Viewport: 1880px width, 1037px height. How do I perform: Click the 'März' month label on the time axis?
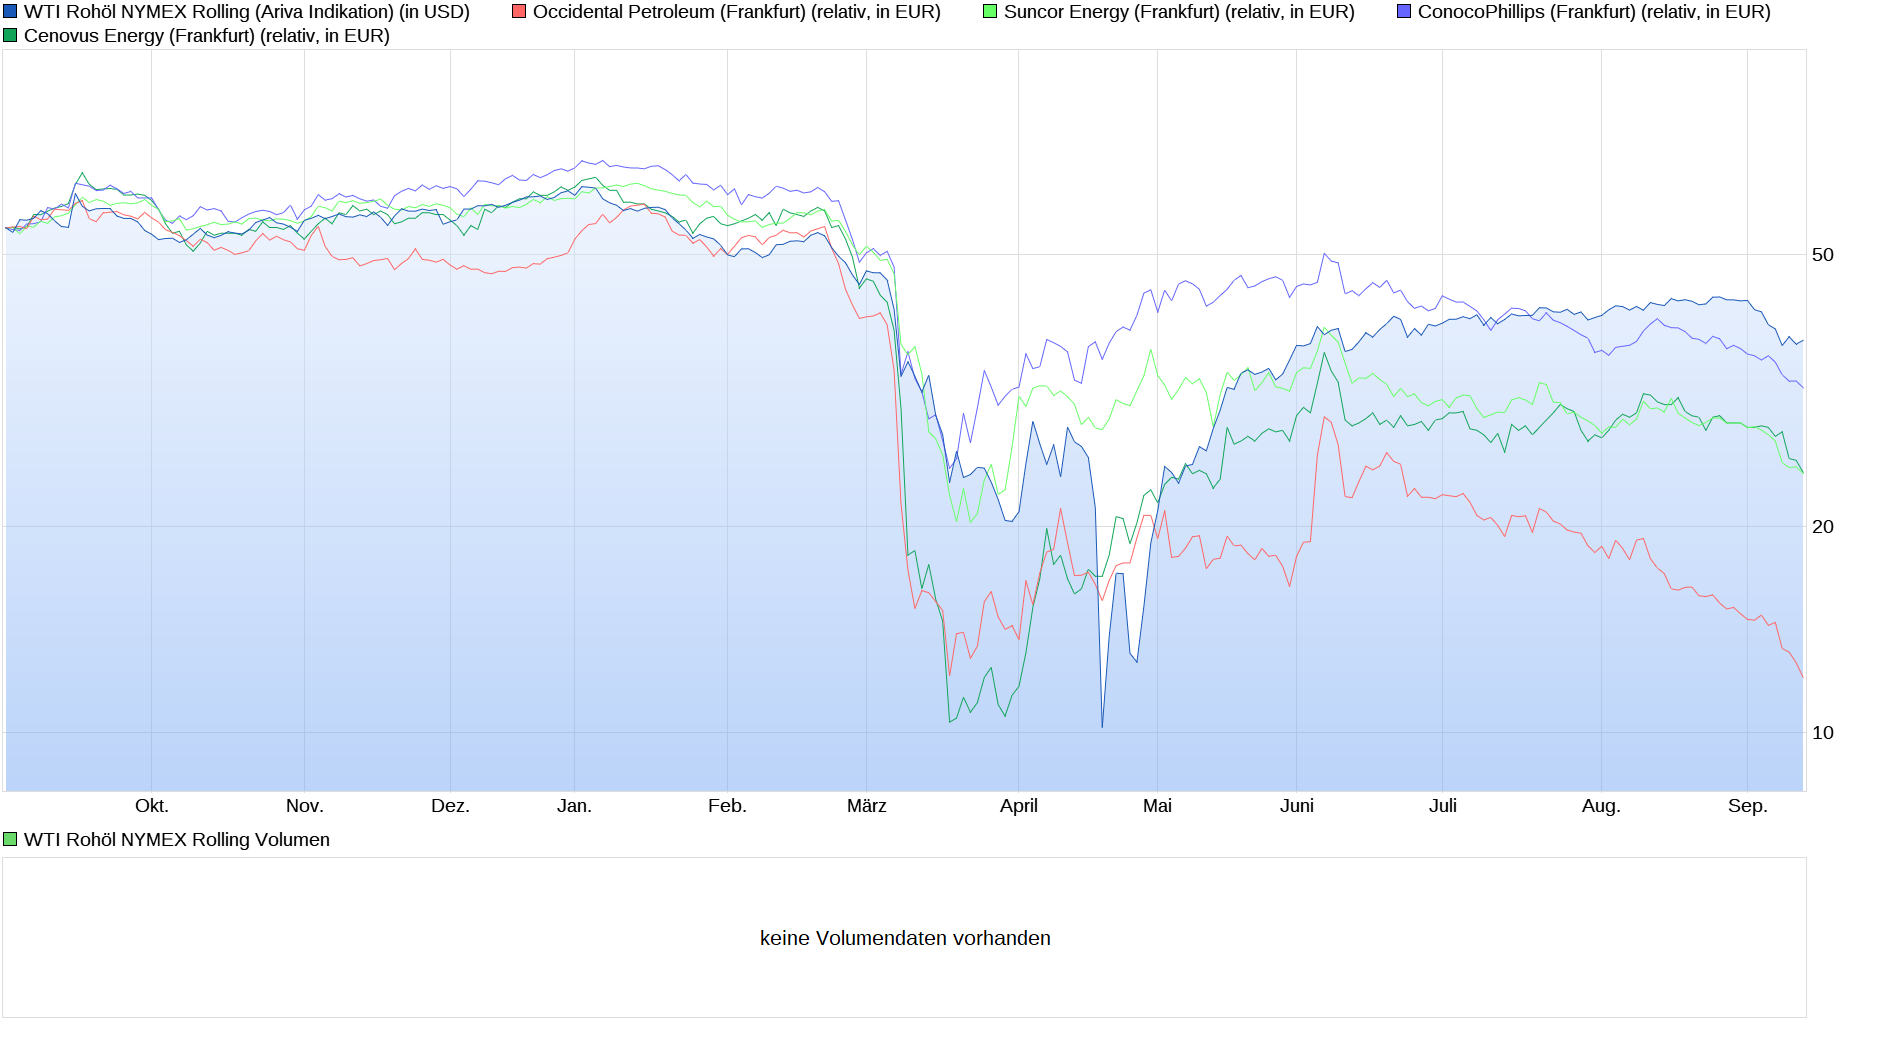867,806
